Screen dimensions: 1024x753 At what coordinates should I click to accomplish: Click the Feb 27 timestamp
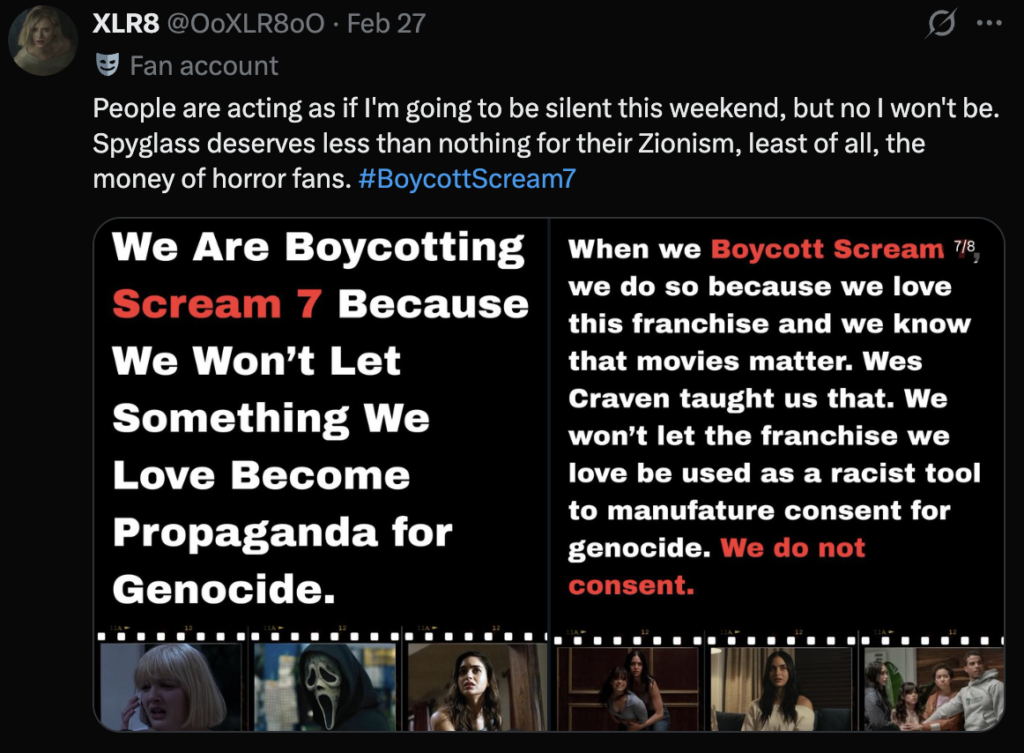click(x=386, y=24)
